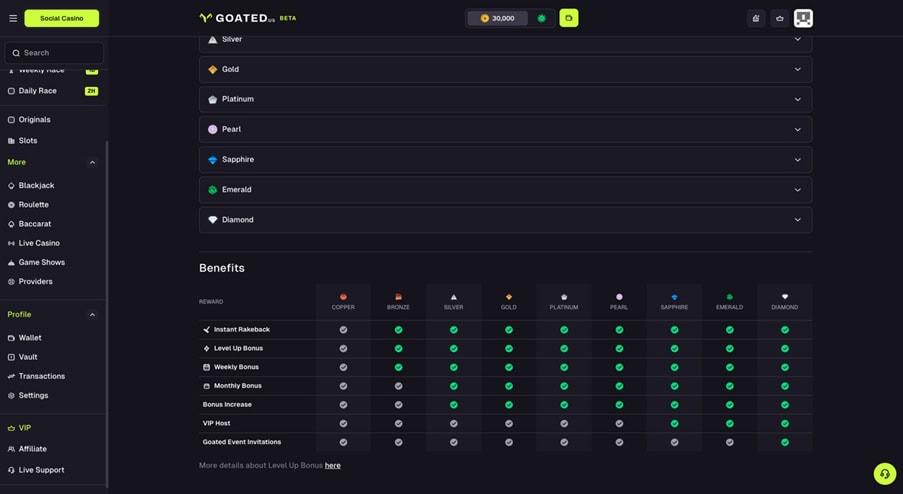Expand the Pearl tier chevron
This screenshot has height=494, width=903.
798,130
